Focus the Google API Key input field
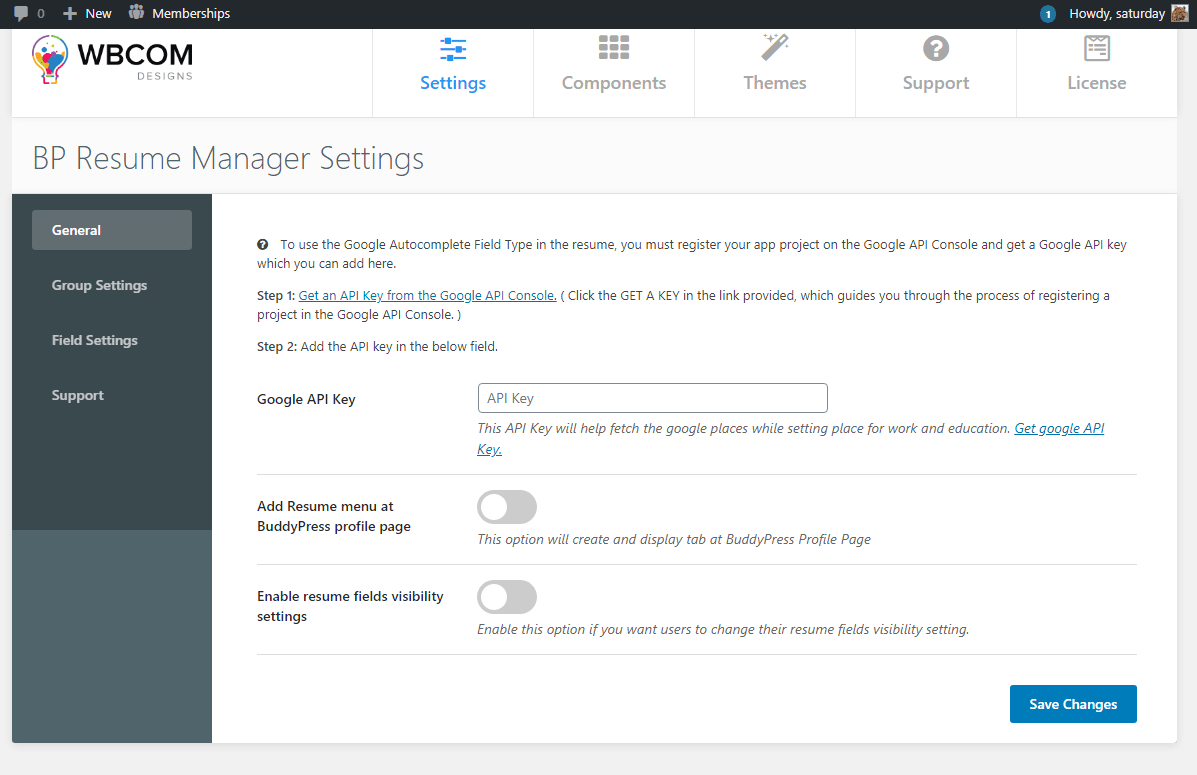Screen dimensions: 1197x775 click(x=653, y=398)
